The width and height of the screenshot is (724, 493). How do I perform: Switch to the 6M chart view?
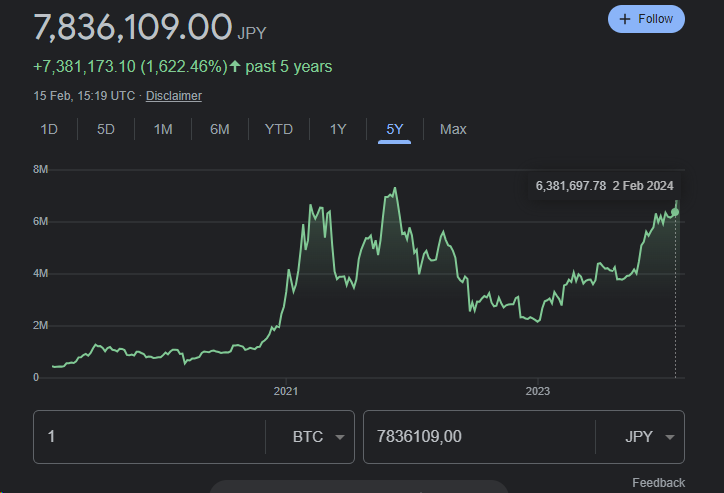pos(220,129)
